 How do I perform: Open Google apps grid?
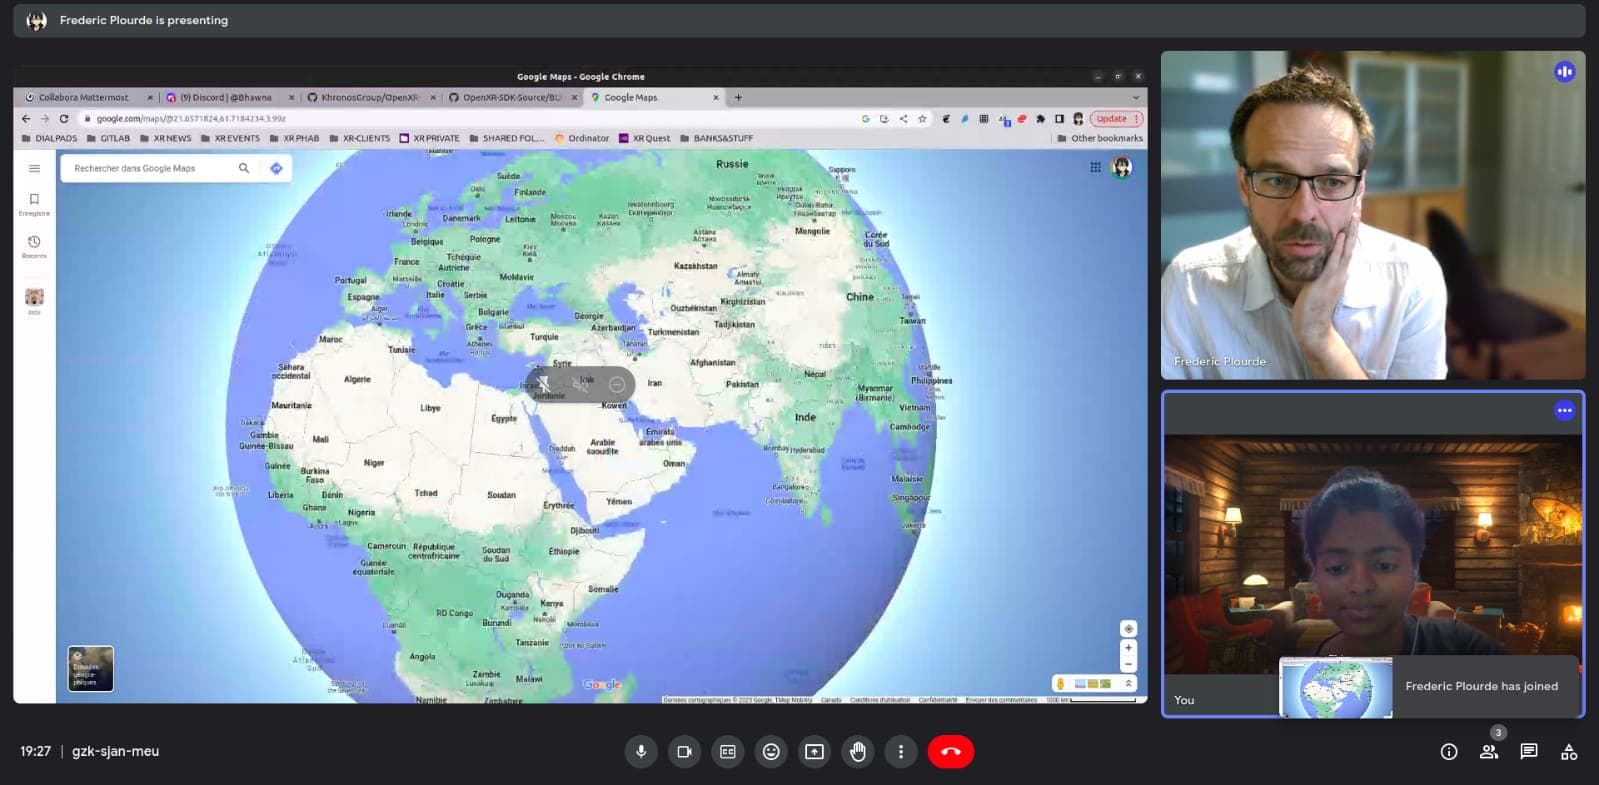point(1095,167)
